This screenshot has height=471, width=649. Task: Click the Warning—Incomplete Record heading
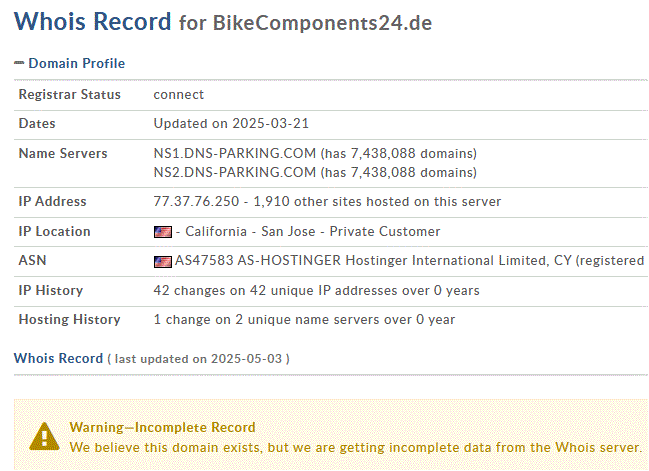click(162, 428)
